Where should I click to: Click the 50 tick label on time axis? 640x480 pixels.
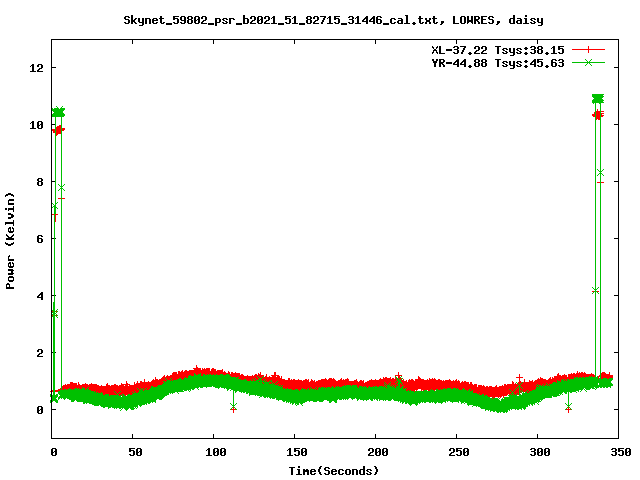[x=133, y=453]
